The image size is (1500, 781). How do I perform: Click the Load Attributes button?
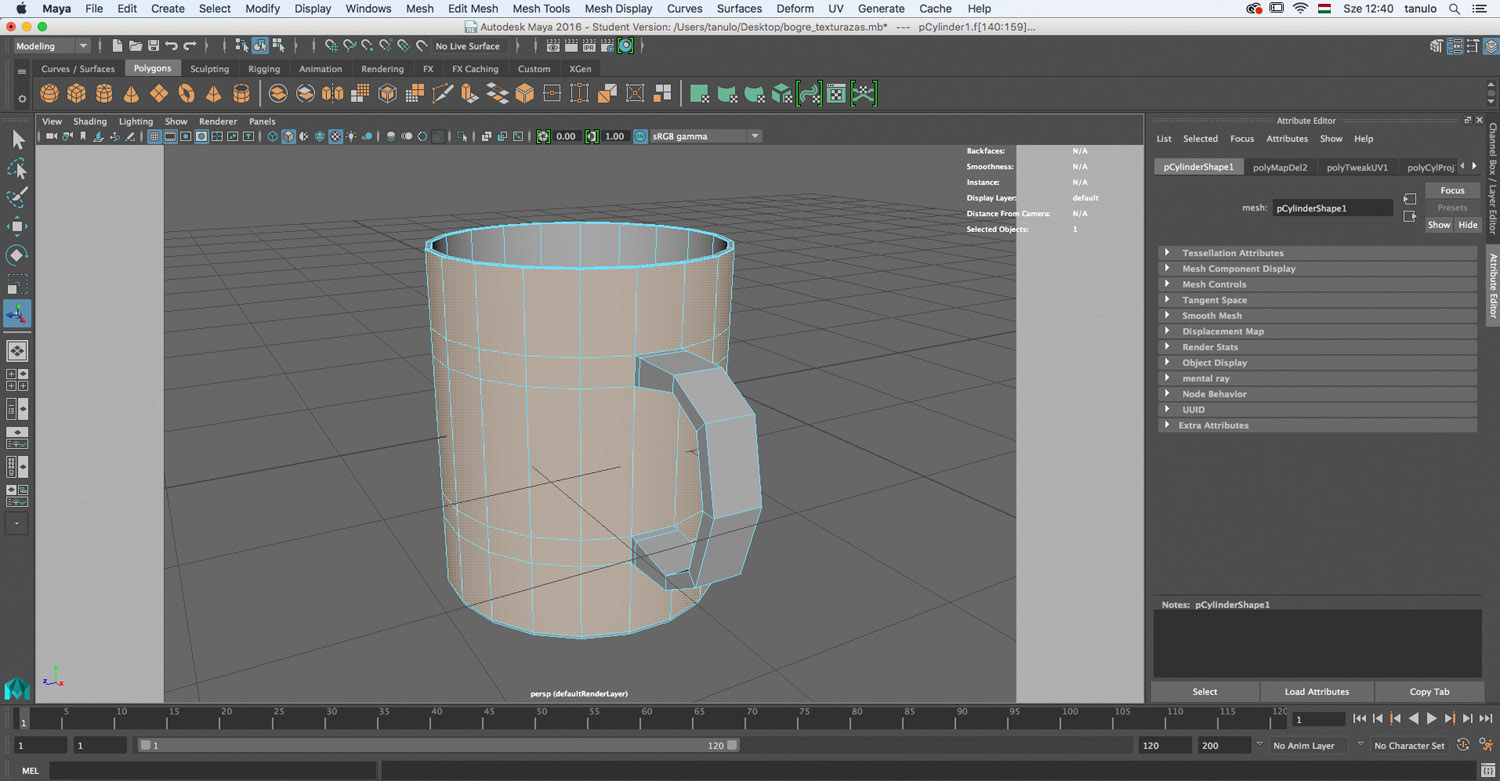tap(1316, 692)
